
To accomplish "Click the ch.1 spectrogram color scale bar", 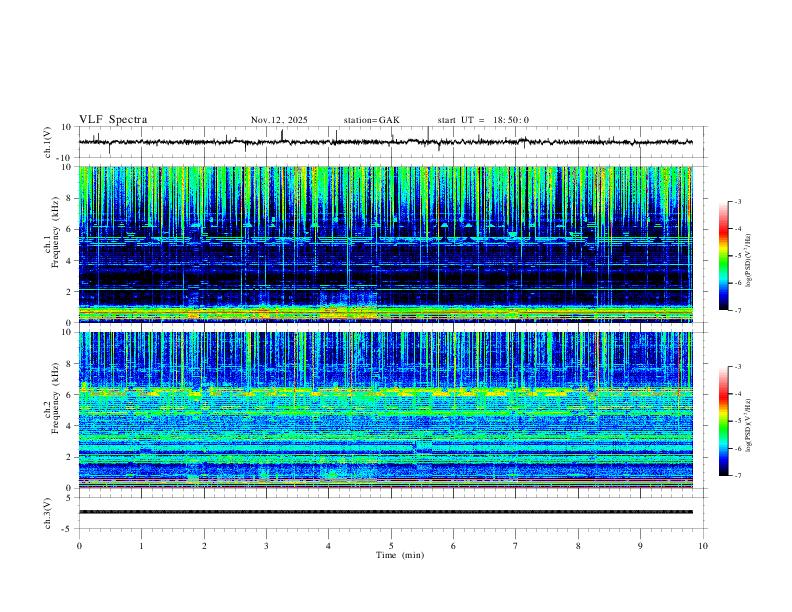I will pyautogui.click(x=724, y=256).
